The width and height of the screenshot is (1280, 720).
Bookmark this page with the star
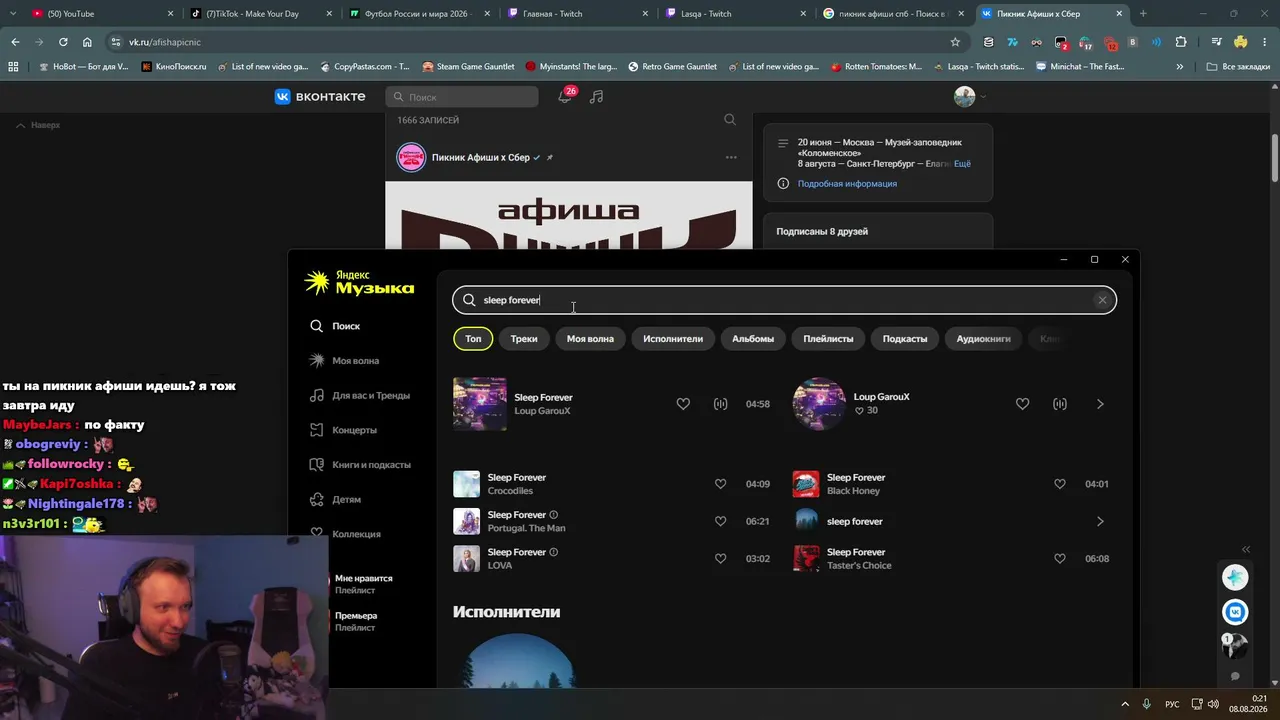[955, 42]
